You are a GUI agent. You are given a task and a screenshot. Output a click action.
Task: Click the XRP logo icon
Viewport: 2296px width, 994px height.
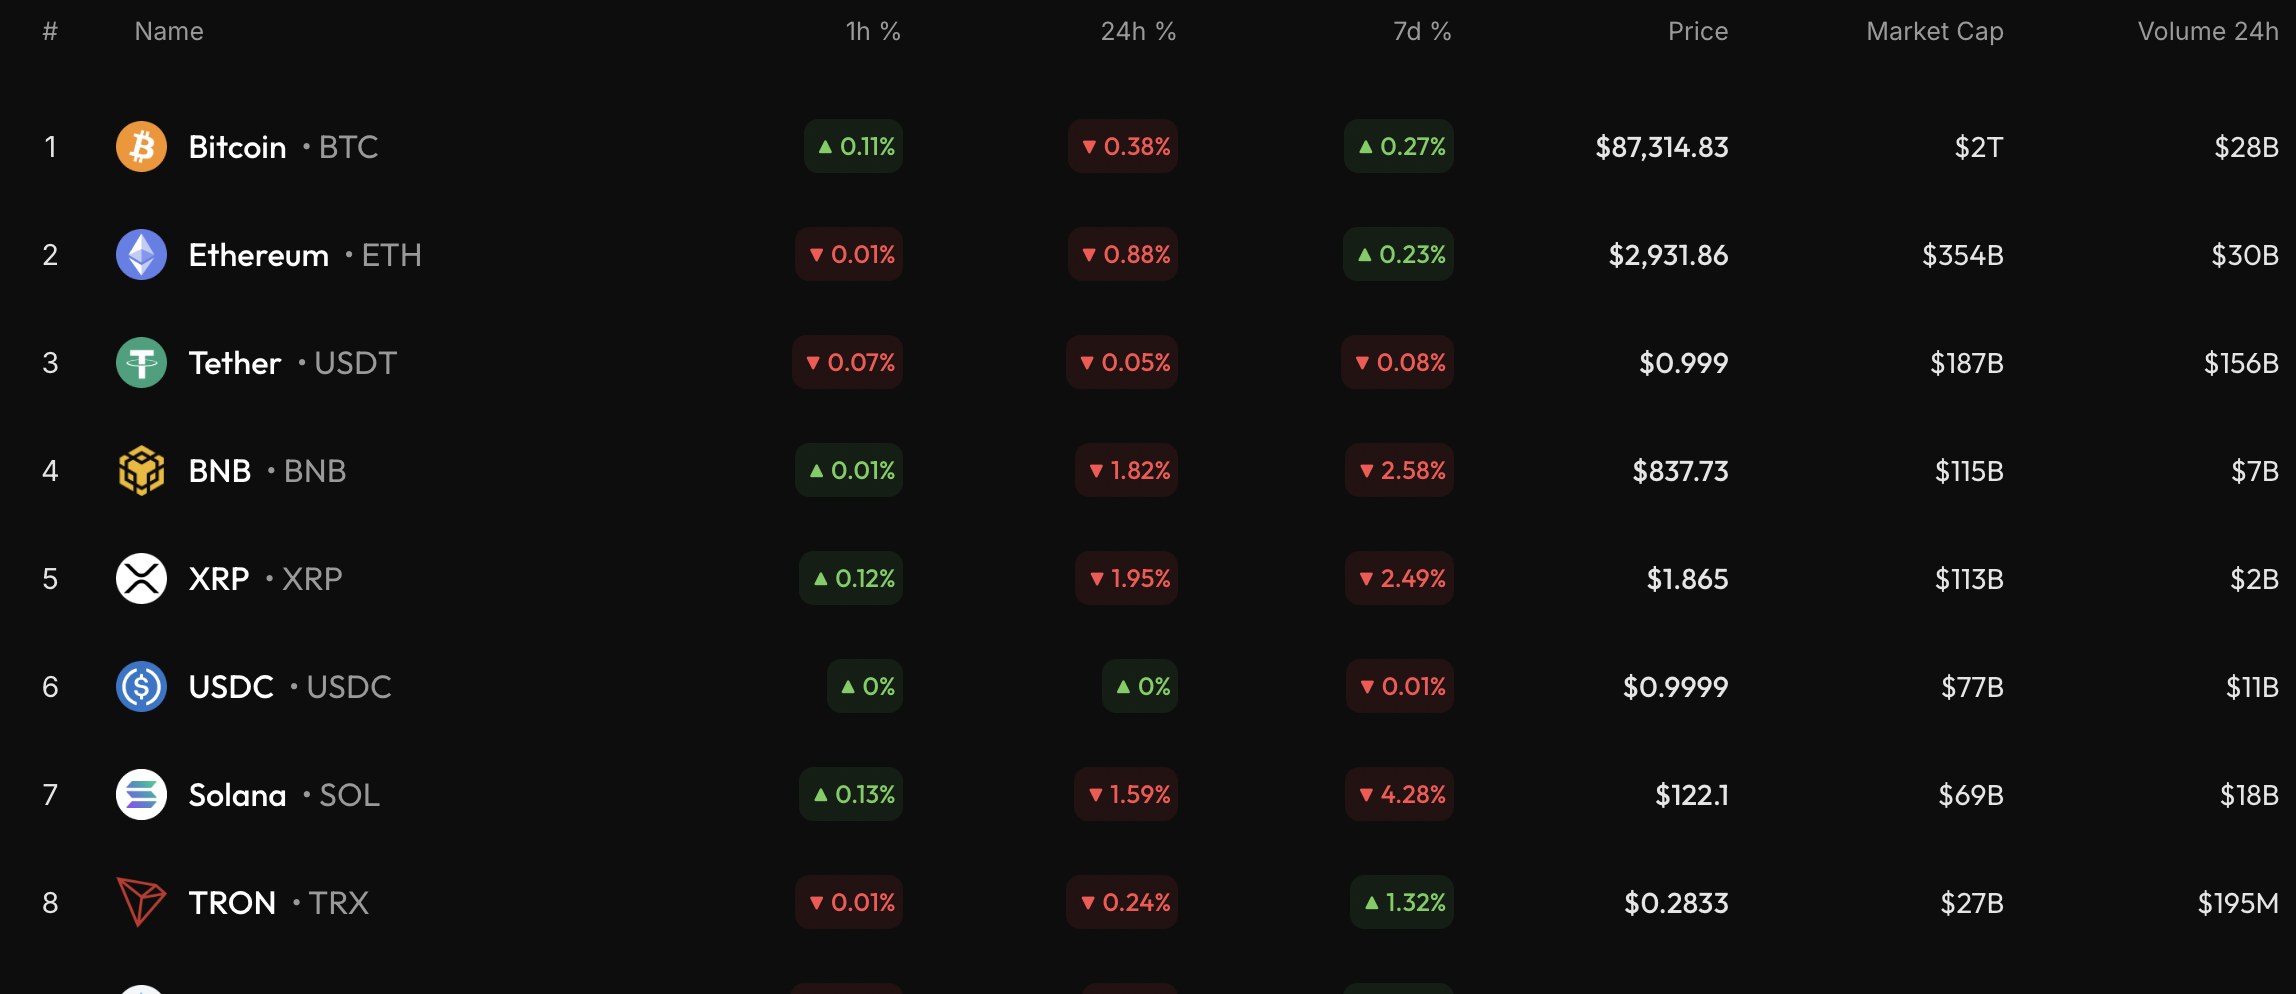pos(141,579)
